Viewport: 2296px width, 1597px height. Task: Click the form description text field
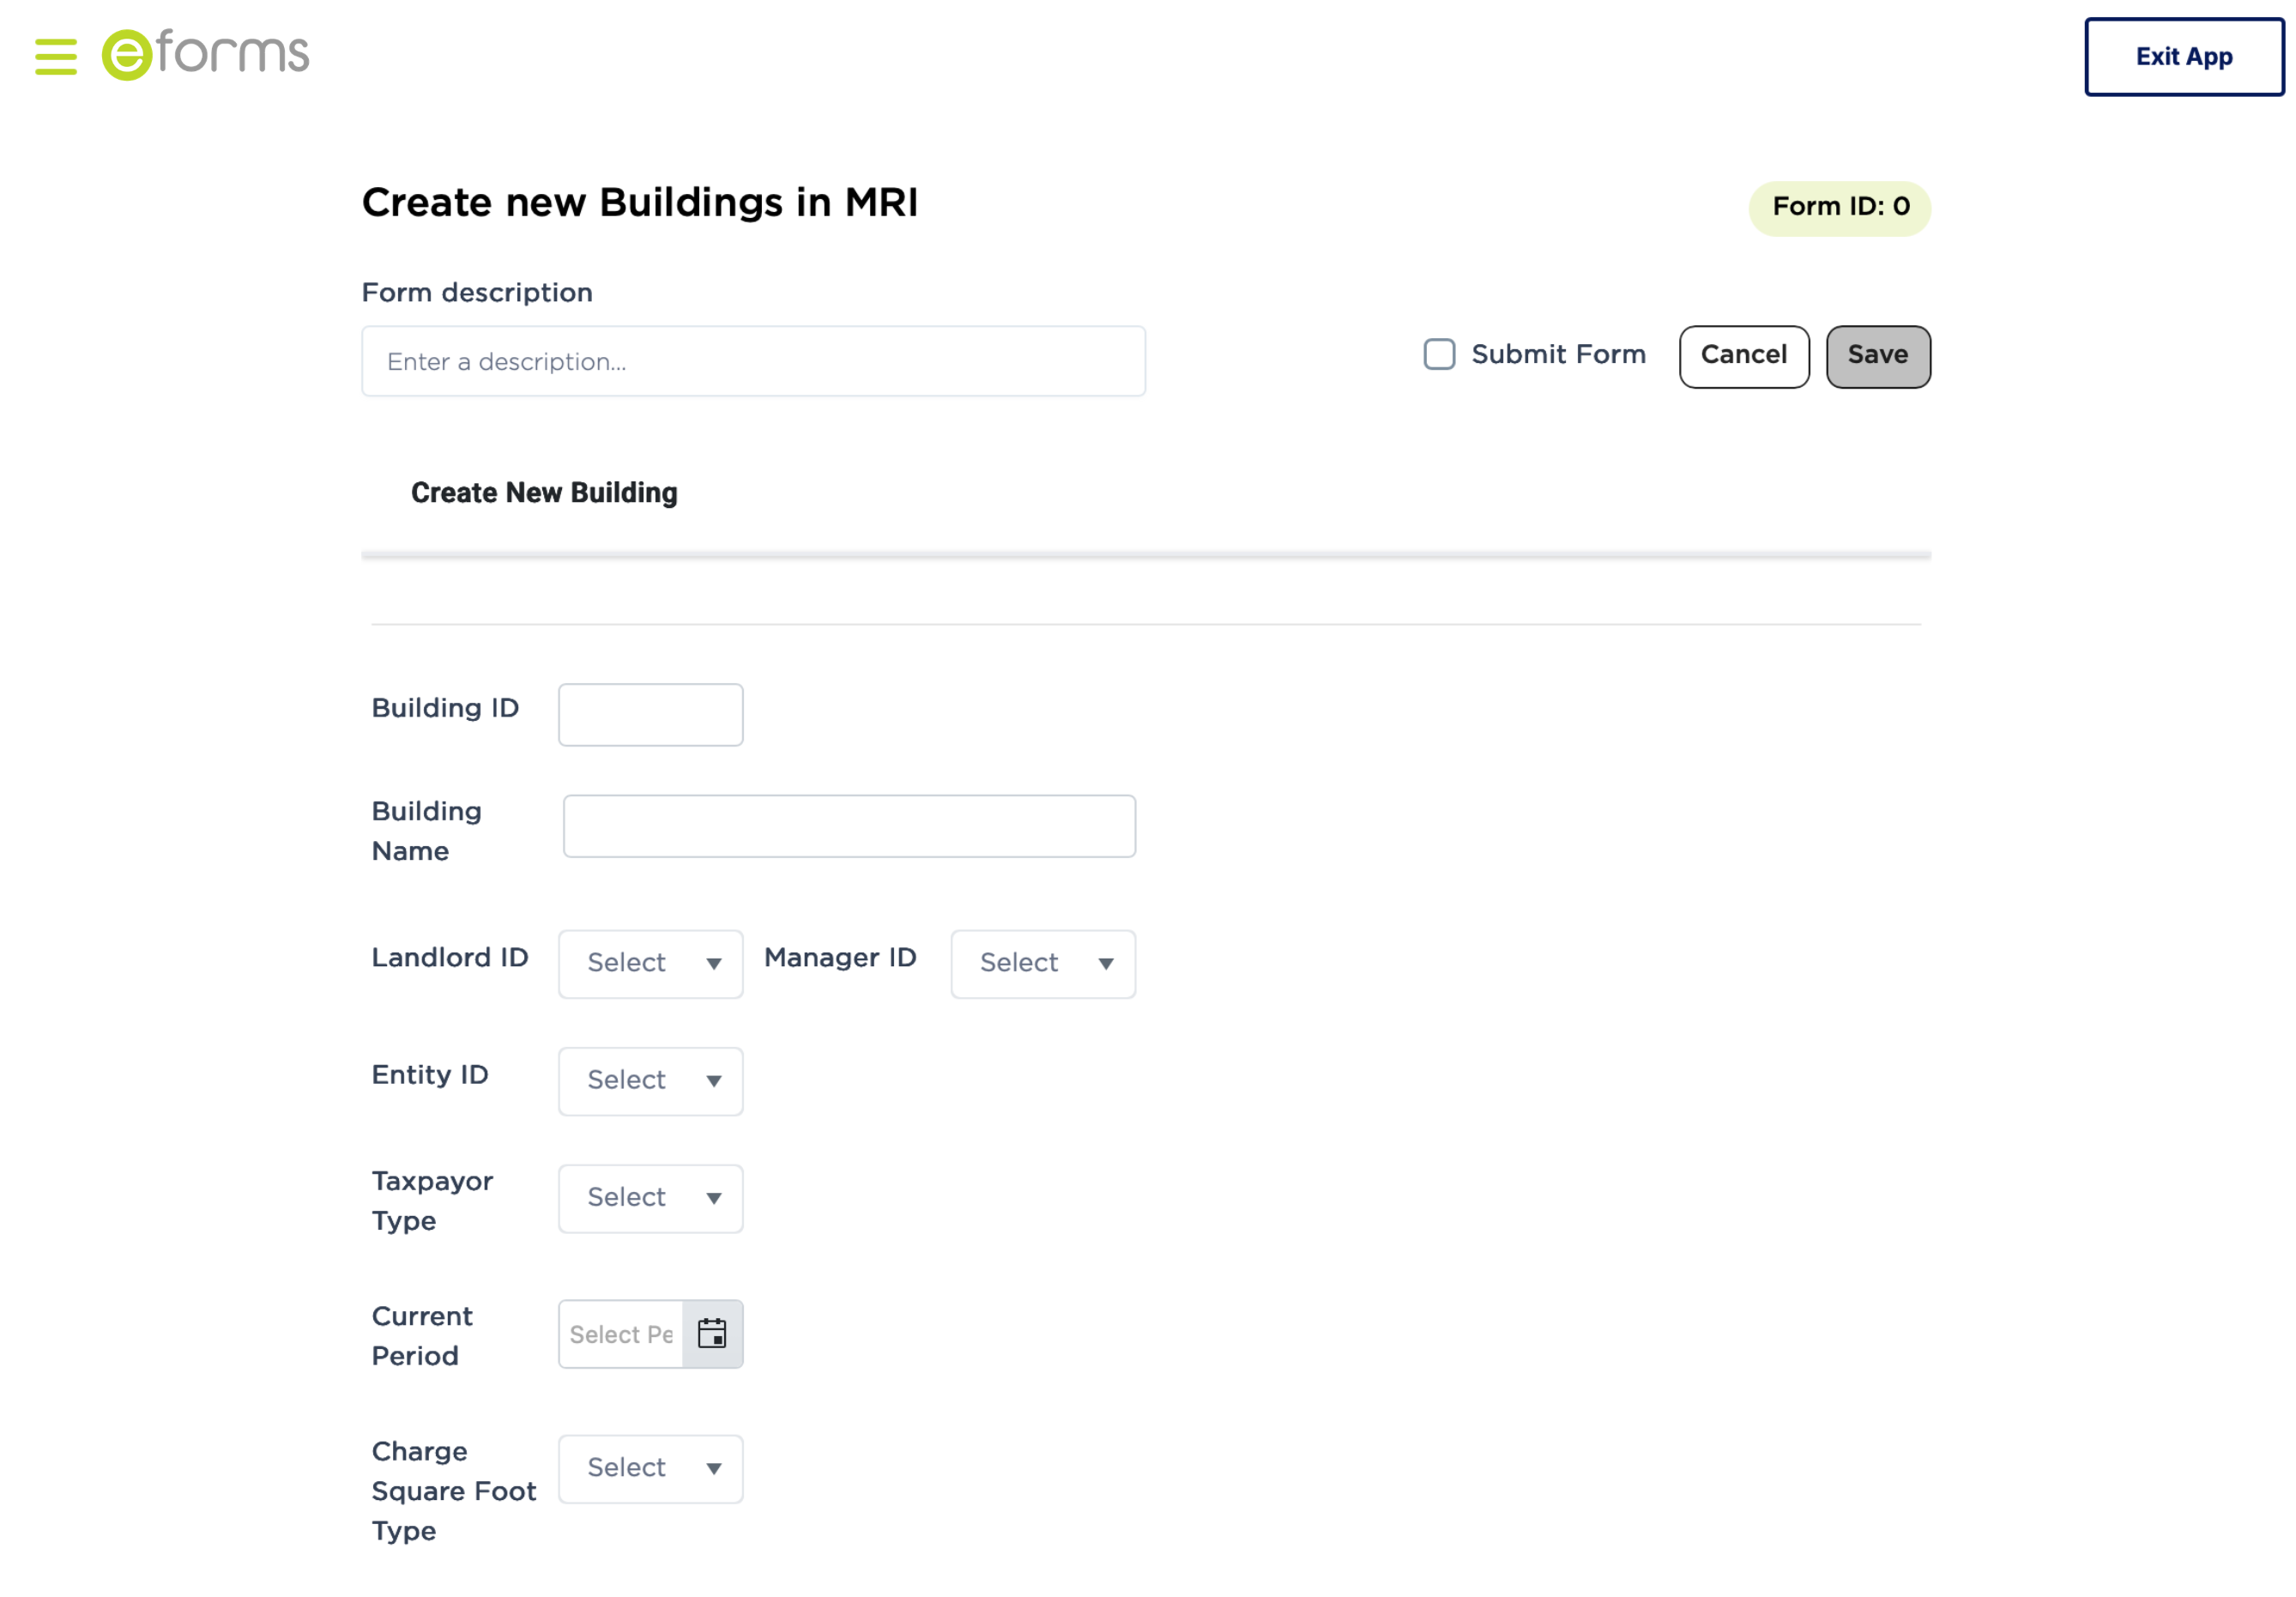coord(752,361)
